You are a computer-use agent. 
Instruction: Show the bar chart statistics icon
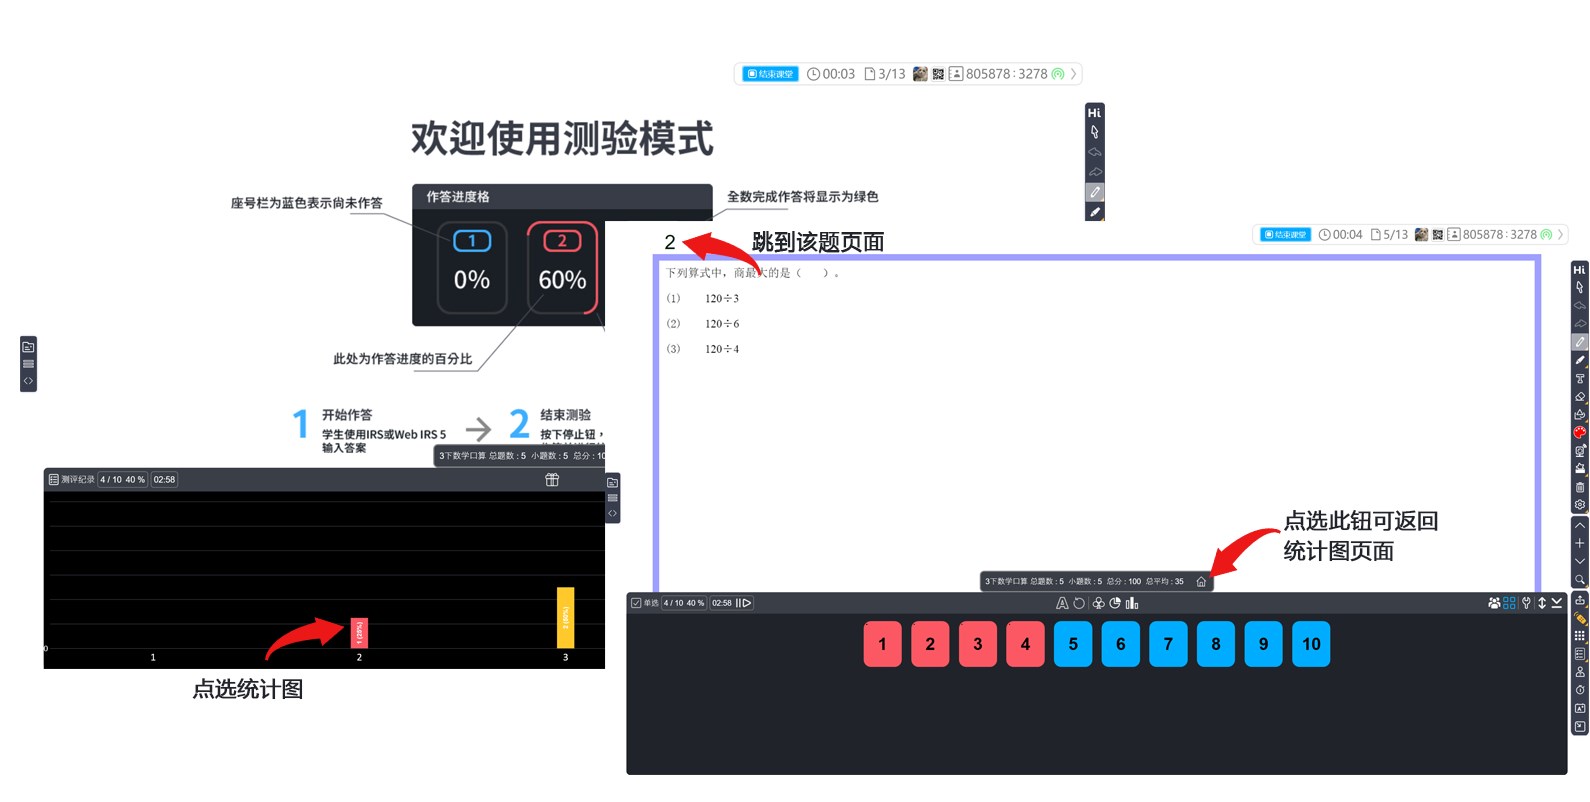click(1132, 603)
